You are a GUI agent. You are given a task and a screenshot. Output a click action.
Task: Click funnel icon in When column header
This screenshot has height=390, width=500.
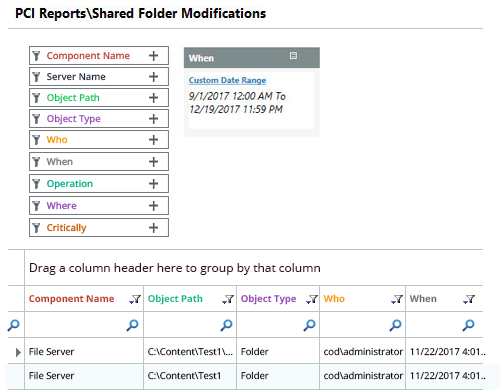click(x=469, y=299)
